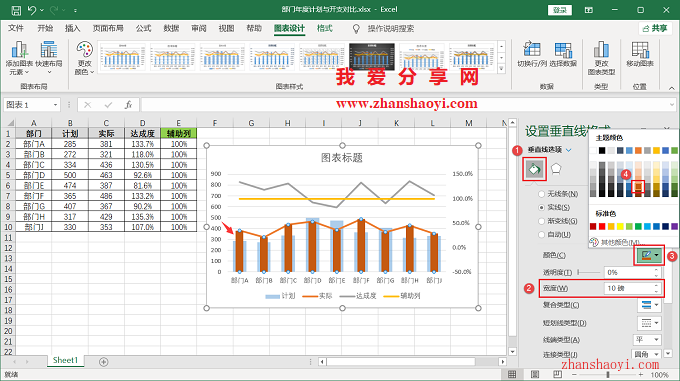Viewport: 680px width, 381px height.
Task: Open the Name Box dropdown arrow
Action: point(56,105)
